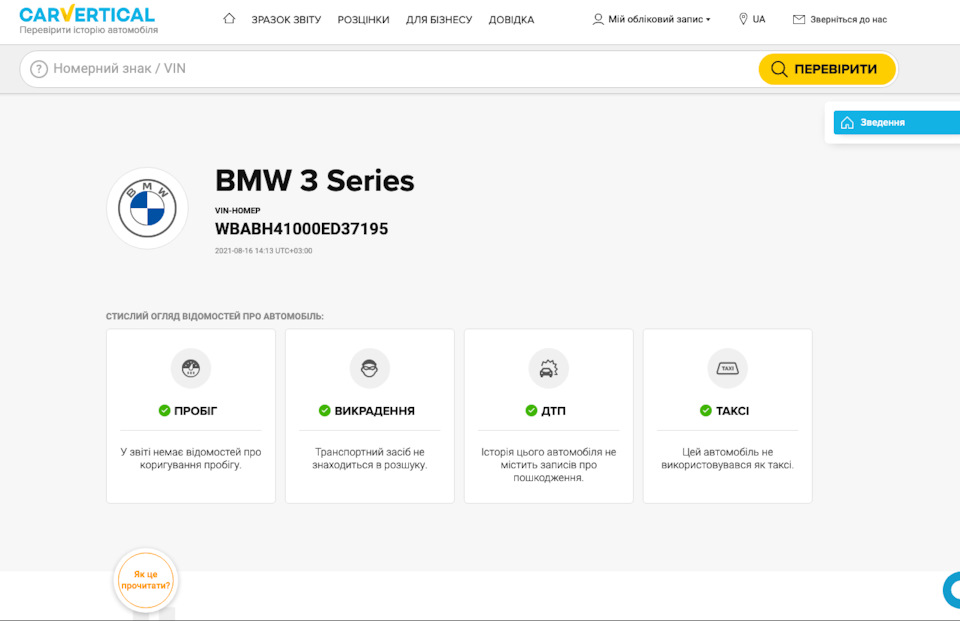960x621 pixels.
Task: Click text Цей автомобіль не використовувався як таксі
Action: (x=727, y=458)
